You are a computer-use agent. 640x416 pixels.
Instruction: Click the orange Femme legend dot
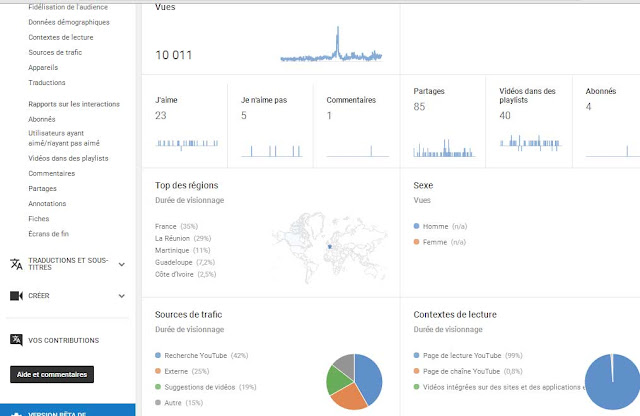point(416,242)
